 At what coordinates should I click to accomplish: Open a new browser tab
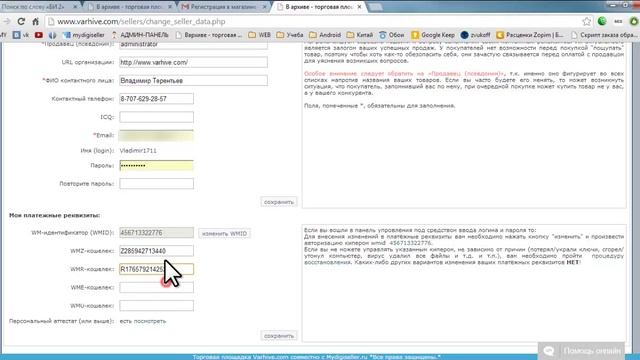[x=376, y=7]
